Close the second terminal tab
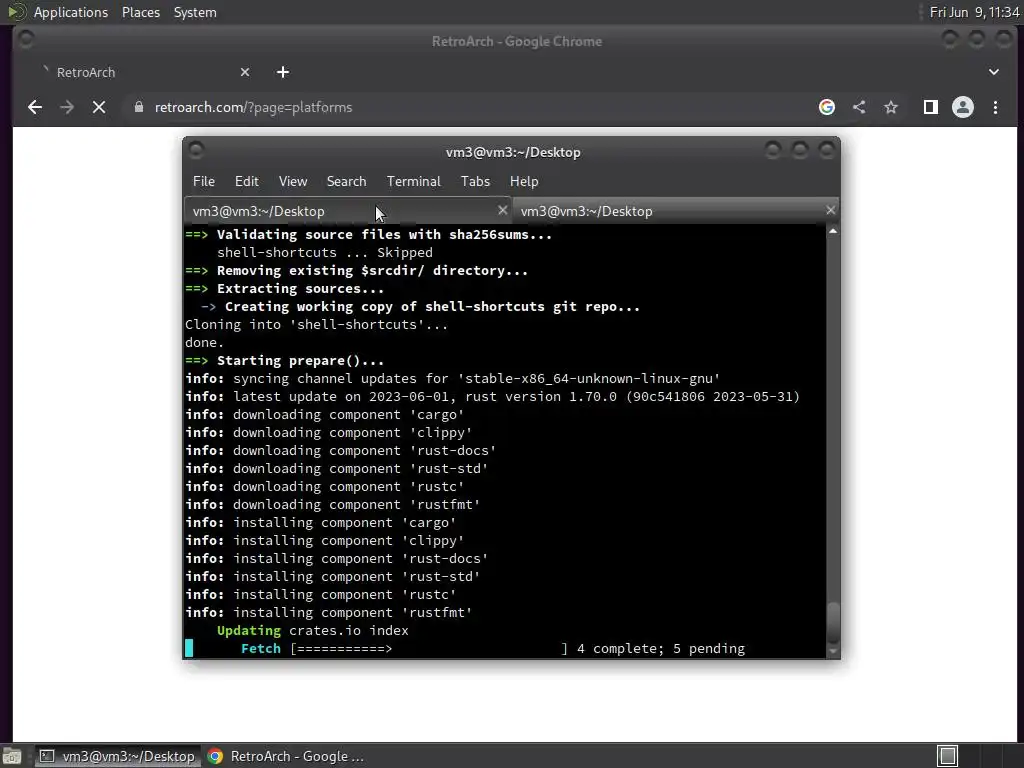Image resolution: width=1024 pixels, height=768 pixels. click(830, 210)
